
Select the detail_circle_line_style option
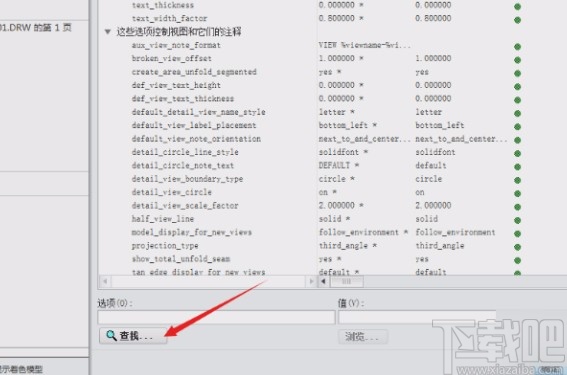185,152
